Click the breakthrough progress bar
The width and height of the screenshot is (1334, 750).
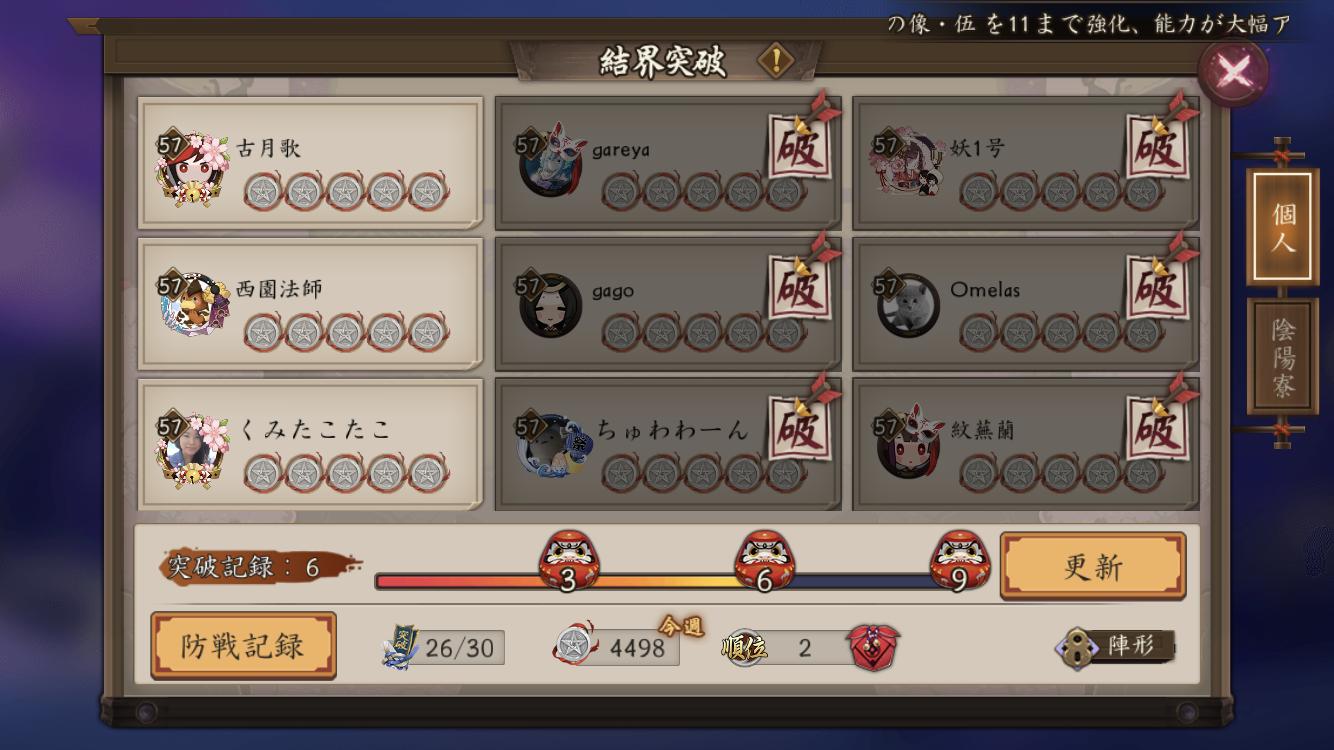point(665,581)
